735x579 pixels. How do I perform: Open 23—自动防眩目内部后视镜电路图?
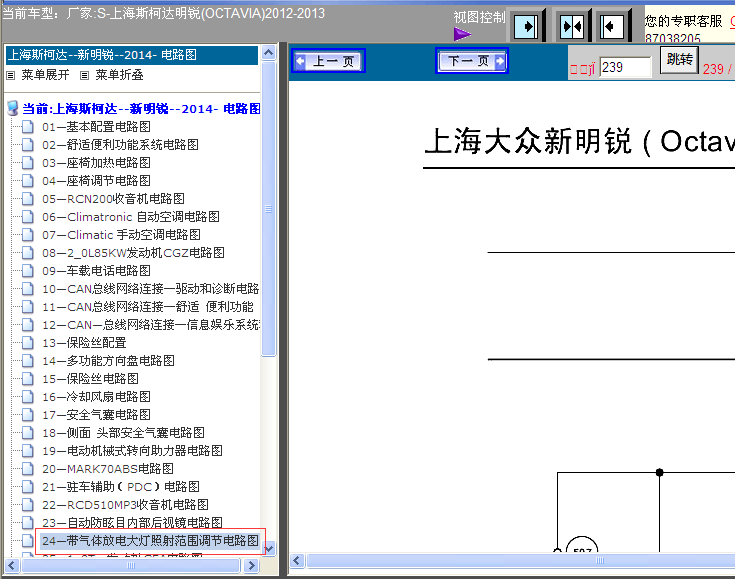pos(132,523)
